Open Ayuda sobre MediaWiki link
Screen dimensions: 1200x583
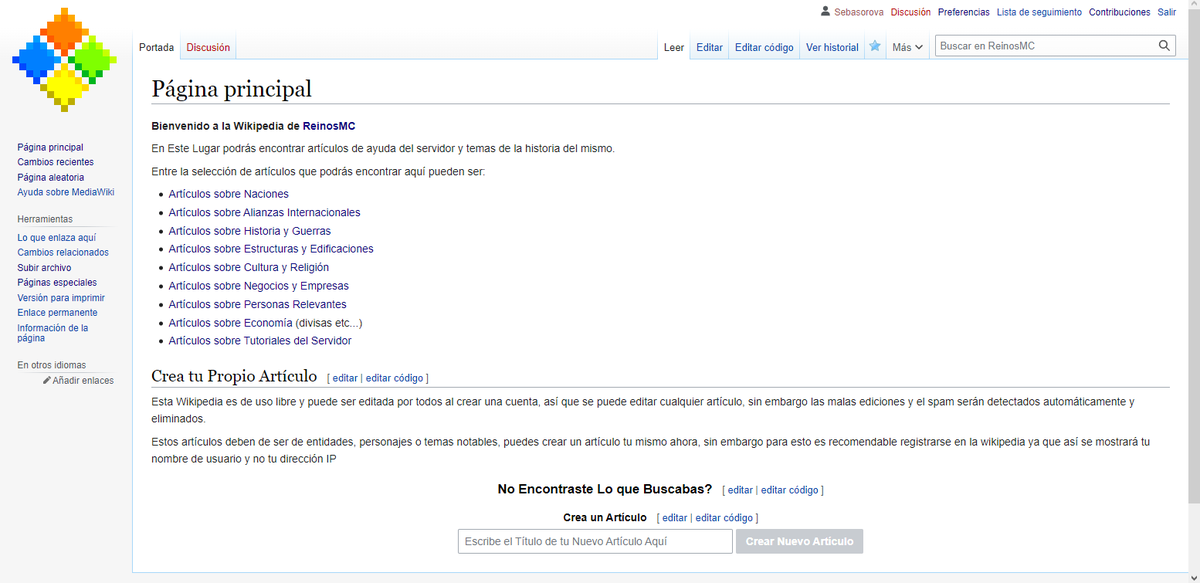[x=66, y=192]
